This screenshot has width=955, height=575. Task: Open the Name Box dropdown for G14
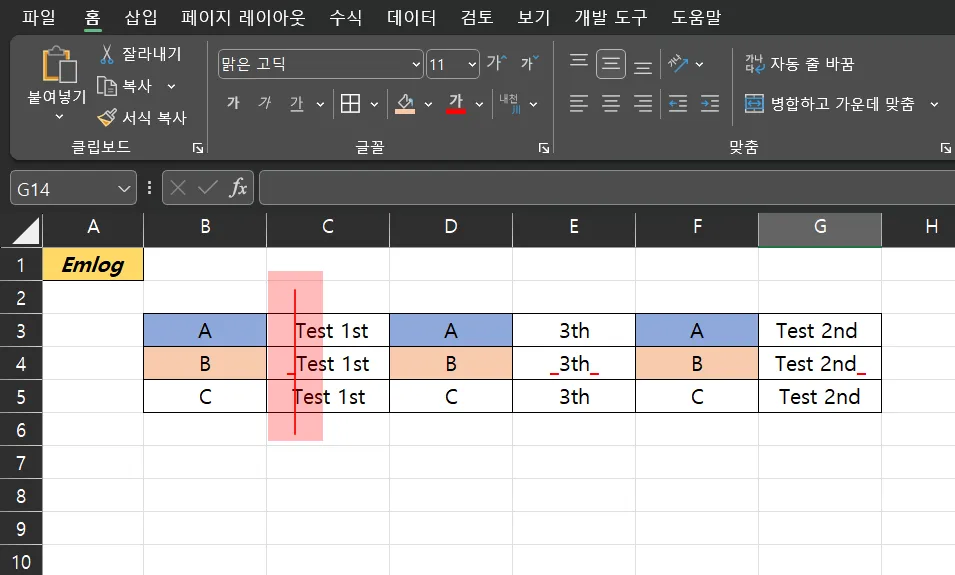(x=124, y=189)
